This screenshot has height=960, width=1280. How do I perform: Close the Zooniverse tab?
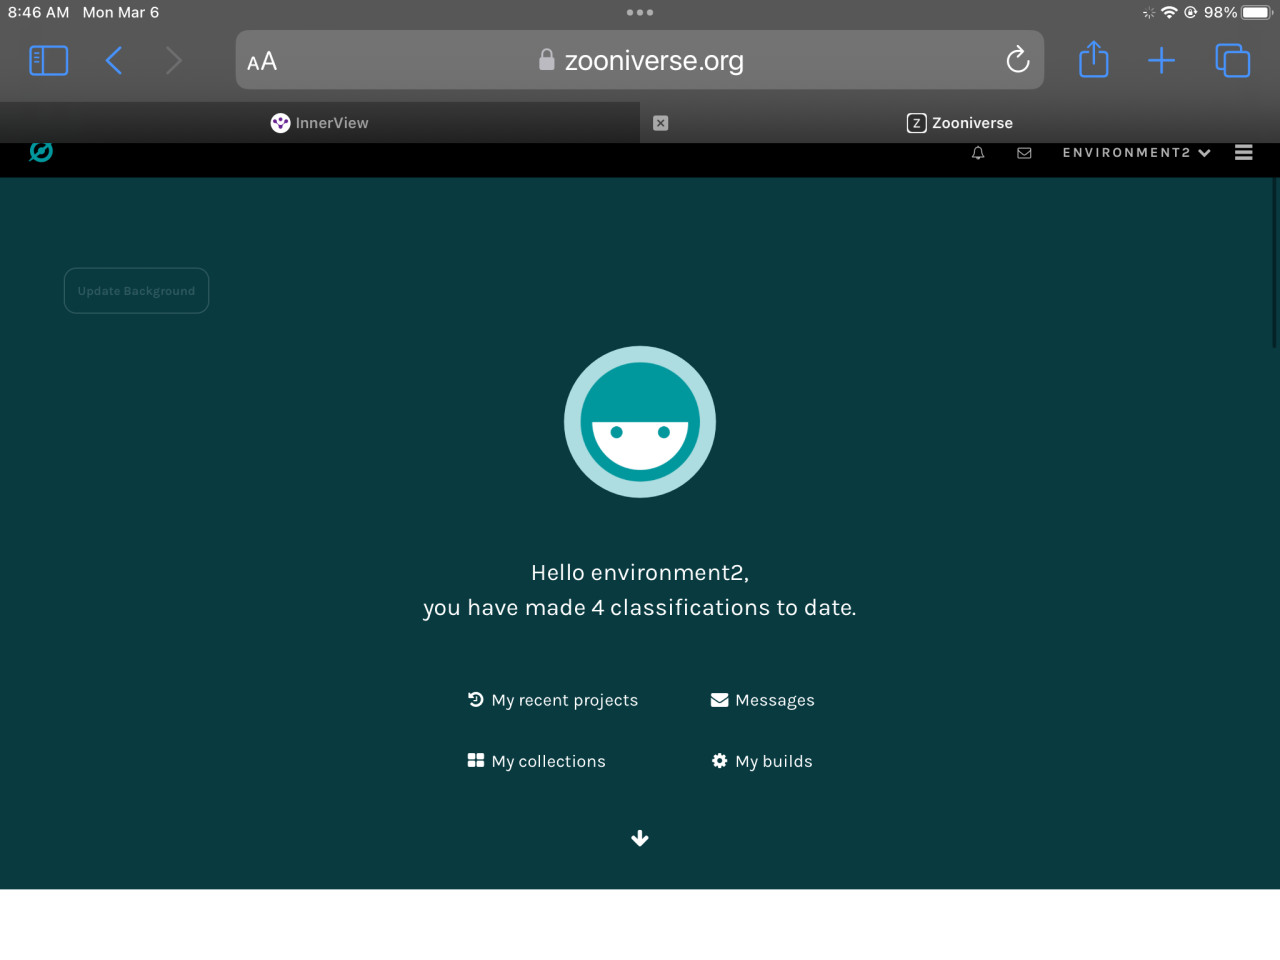pyautogui.click(x=660, y=123)
